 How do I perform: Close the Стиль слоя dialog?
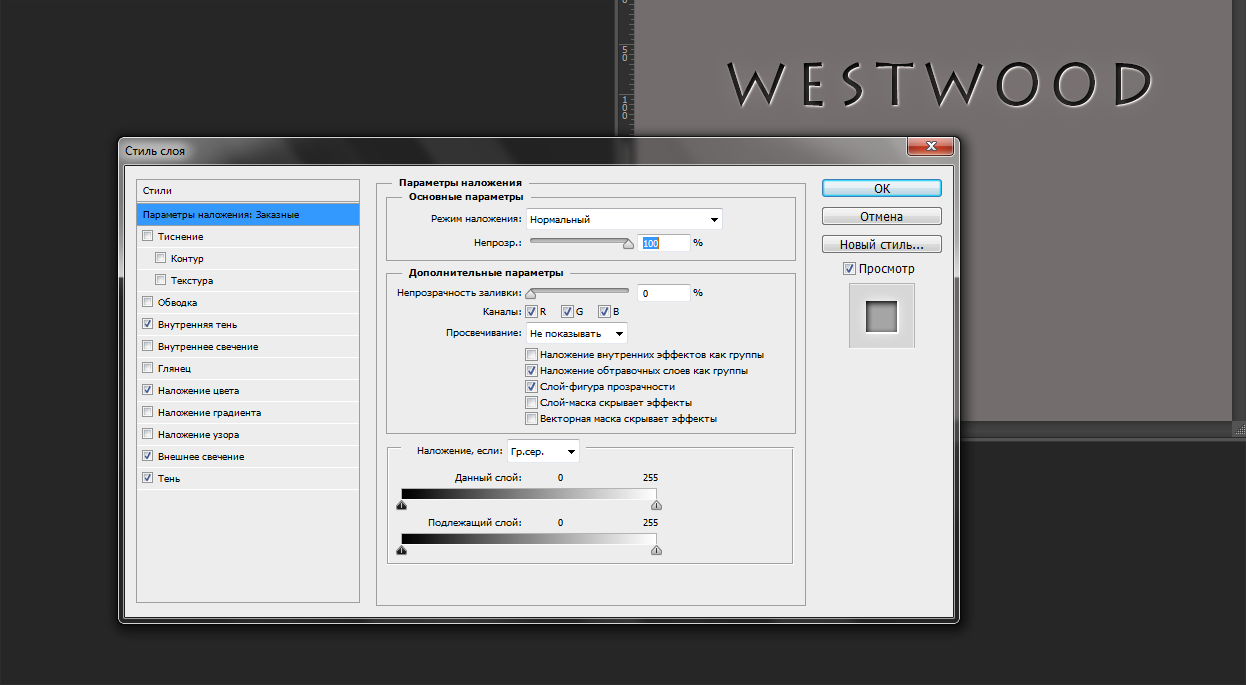point(929,147)
